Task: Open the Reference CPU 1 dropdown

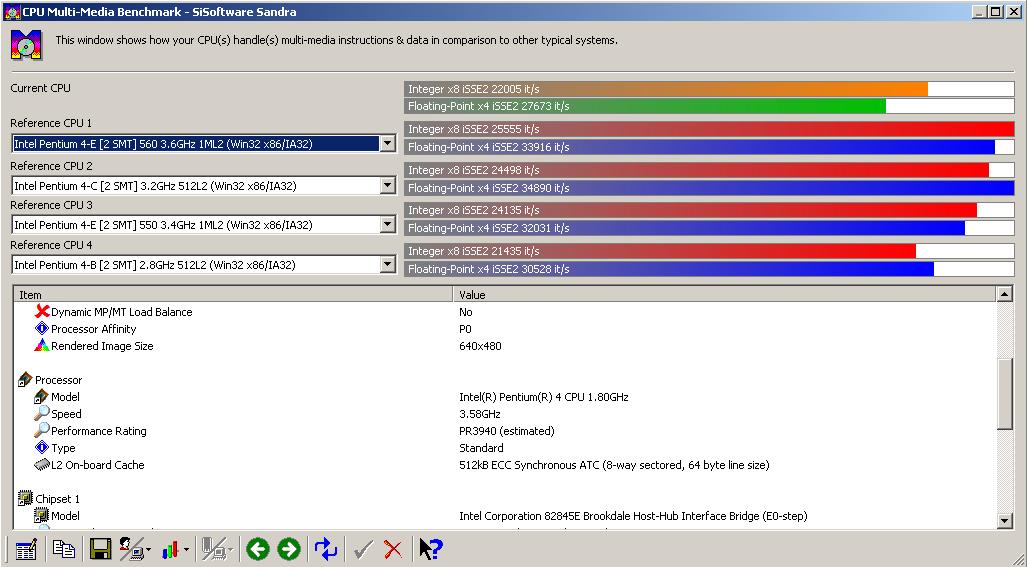Action: [x=388, y=143]
